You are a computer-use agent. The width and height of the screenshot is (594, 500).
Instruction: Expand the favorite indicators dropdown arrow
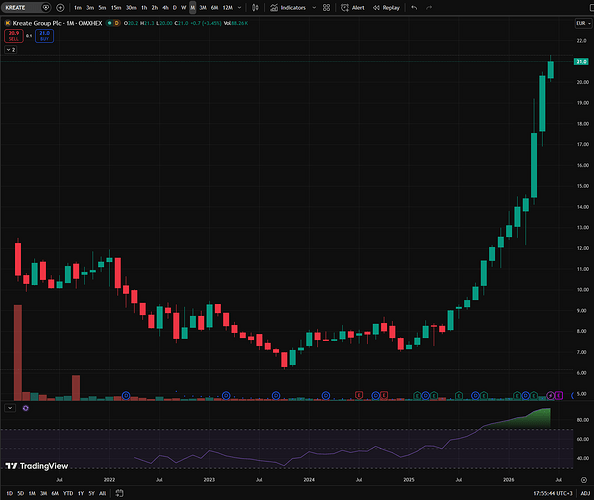pyautogui.click(x=314, y=8)
